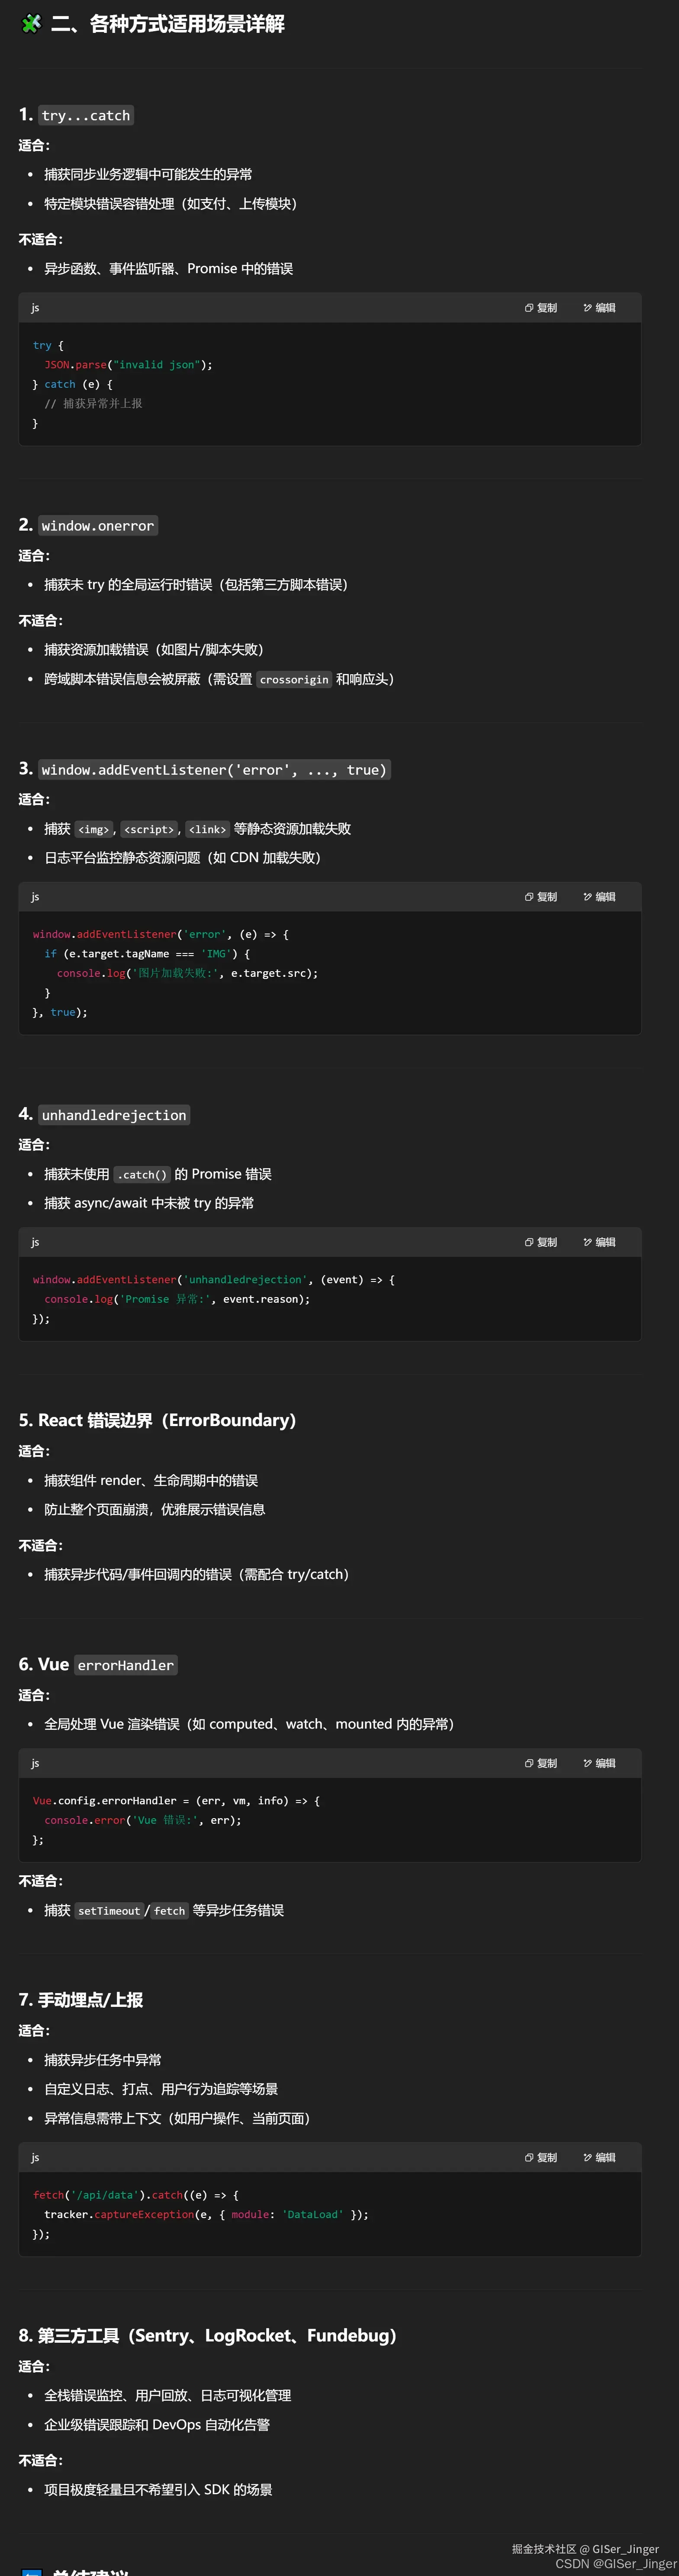Click the line fetch('/api/data').catch((e) => {
Viewport: 679px width, 2576px height.
click(x=136, y=2195)
